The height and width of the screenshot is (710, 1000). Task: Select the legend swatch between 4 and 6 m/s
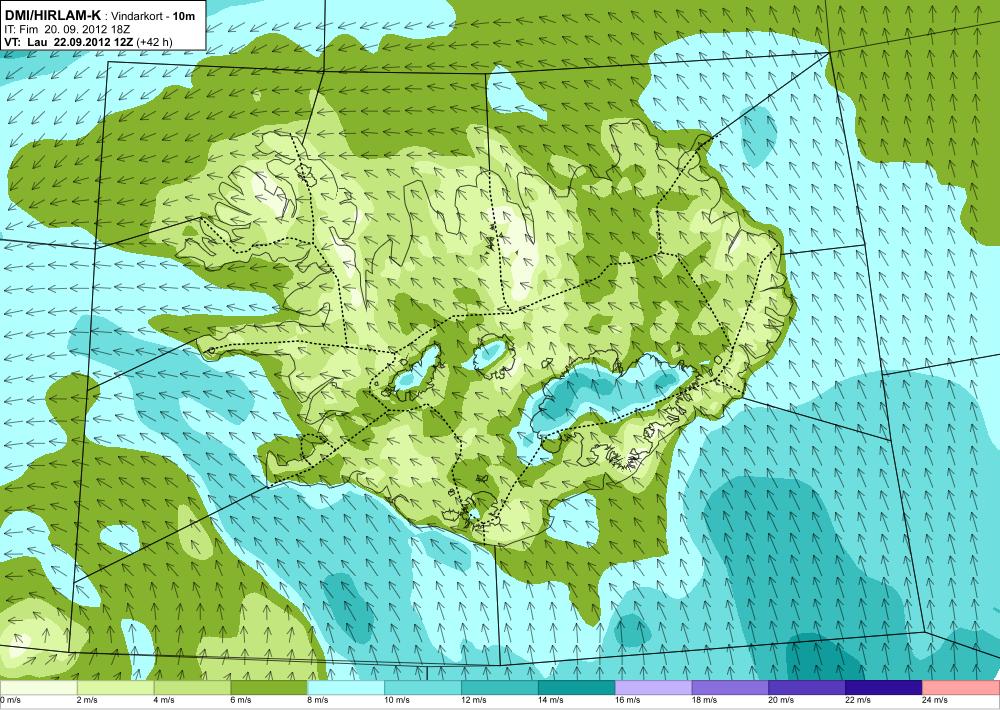pos(192,688)
